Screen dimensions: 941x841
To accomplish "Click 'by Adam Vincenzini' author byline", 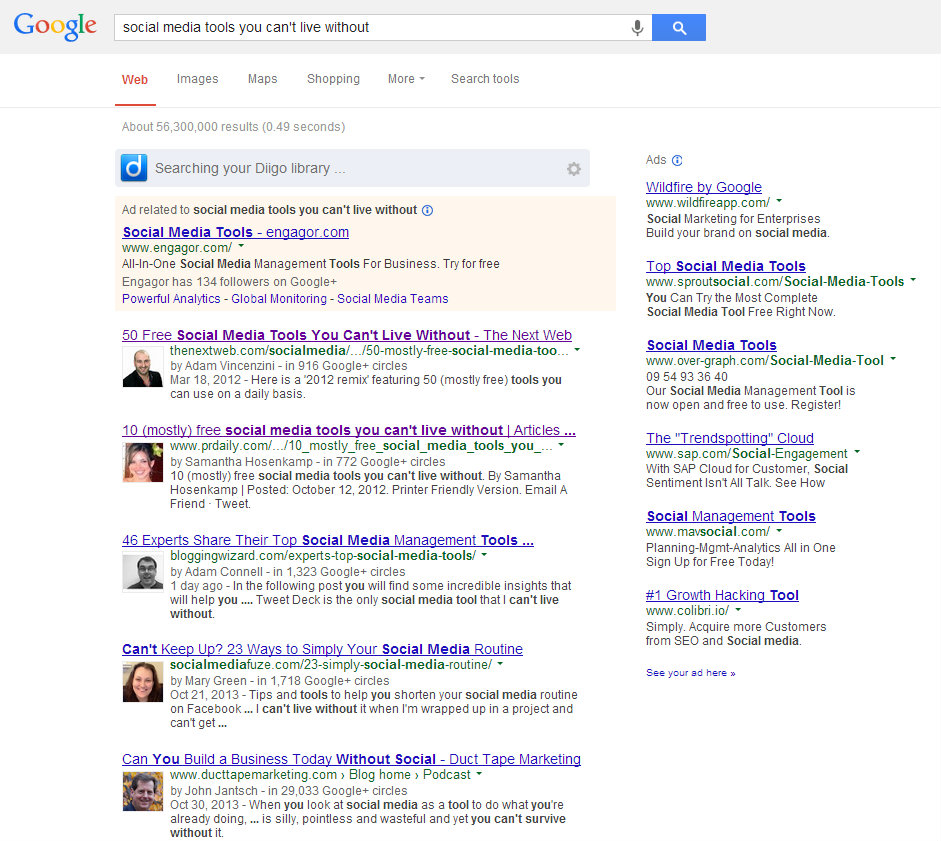I will point(223,366).
